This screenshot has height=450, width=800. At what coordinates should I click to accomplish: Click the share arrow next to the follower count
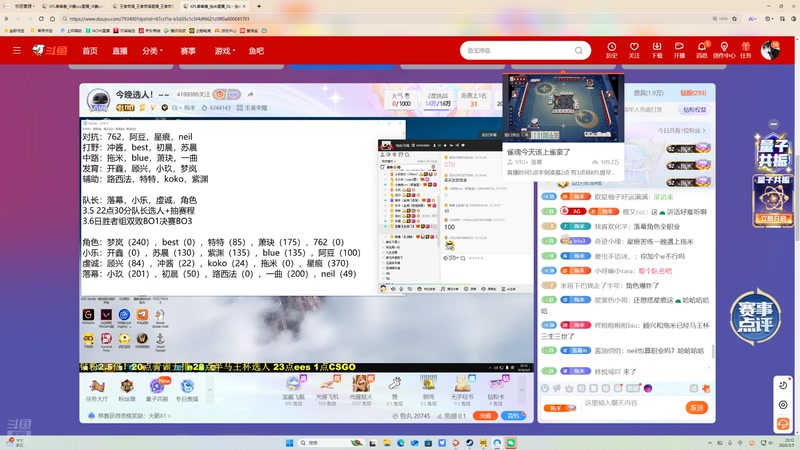tap(251, 94)
